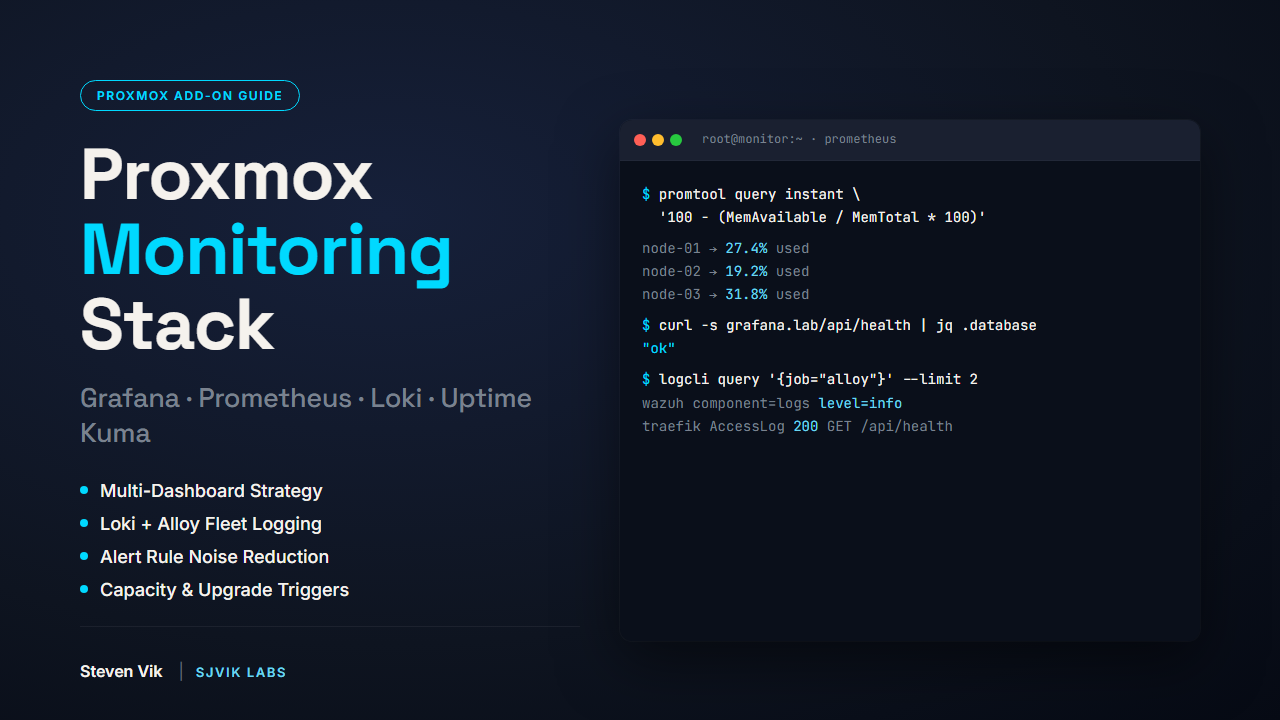The image size is (1280, 720).
Task: Click the PROXMOX ADD-ON GUIDE badge
Action: [190, 96]
